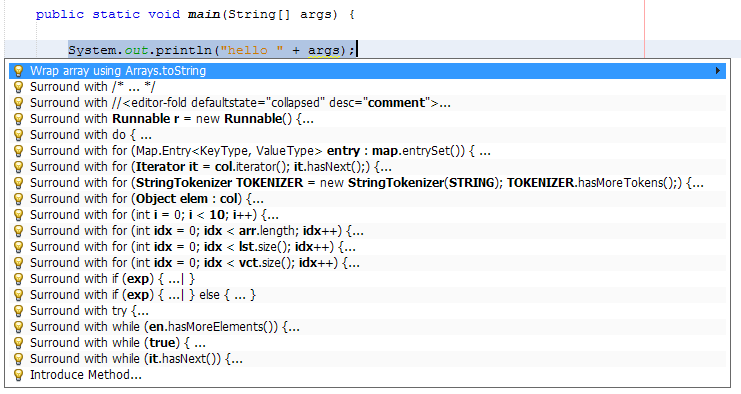
Task: Click the lightbulb icon beside Wrap array using Arrays.toString
Action: coord(18,71)
